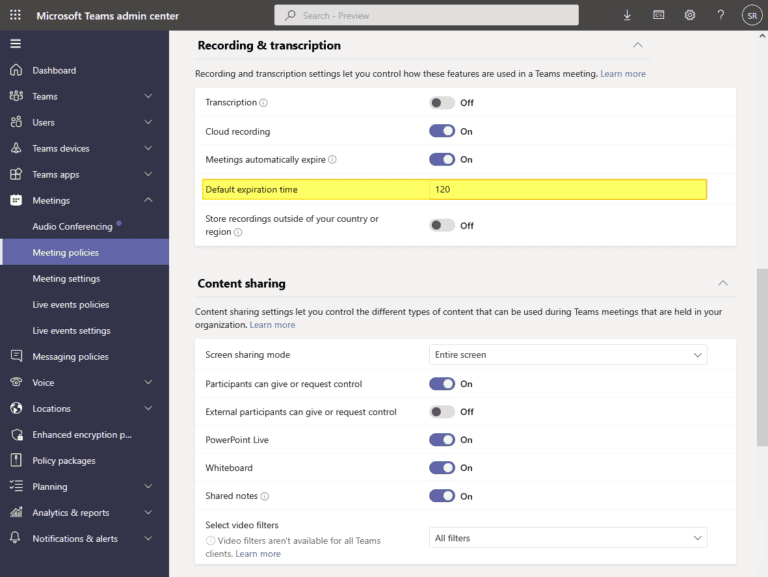Open the Select video filters dropdown

click(x=568, y=538)
